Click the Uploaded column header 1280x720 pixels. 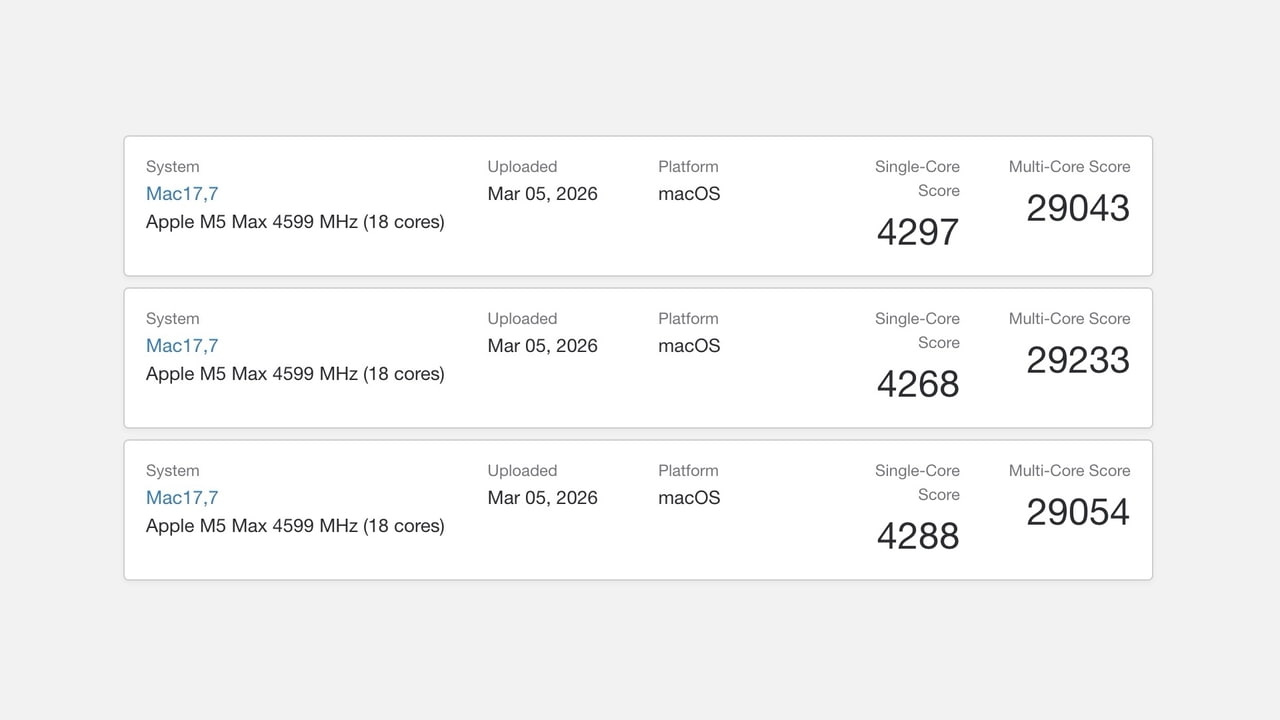(x=522, y=166)
